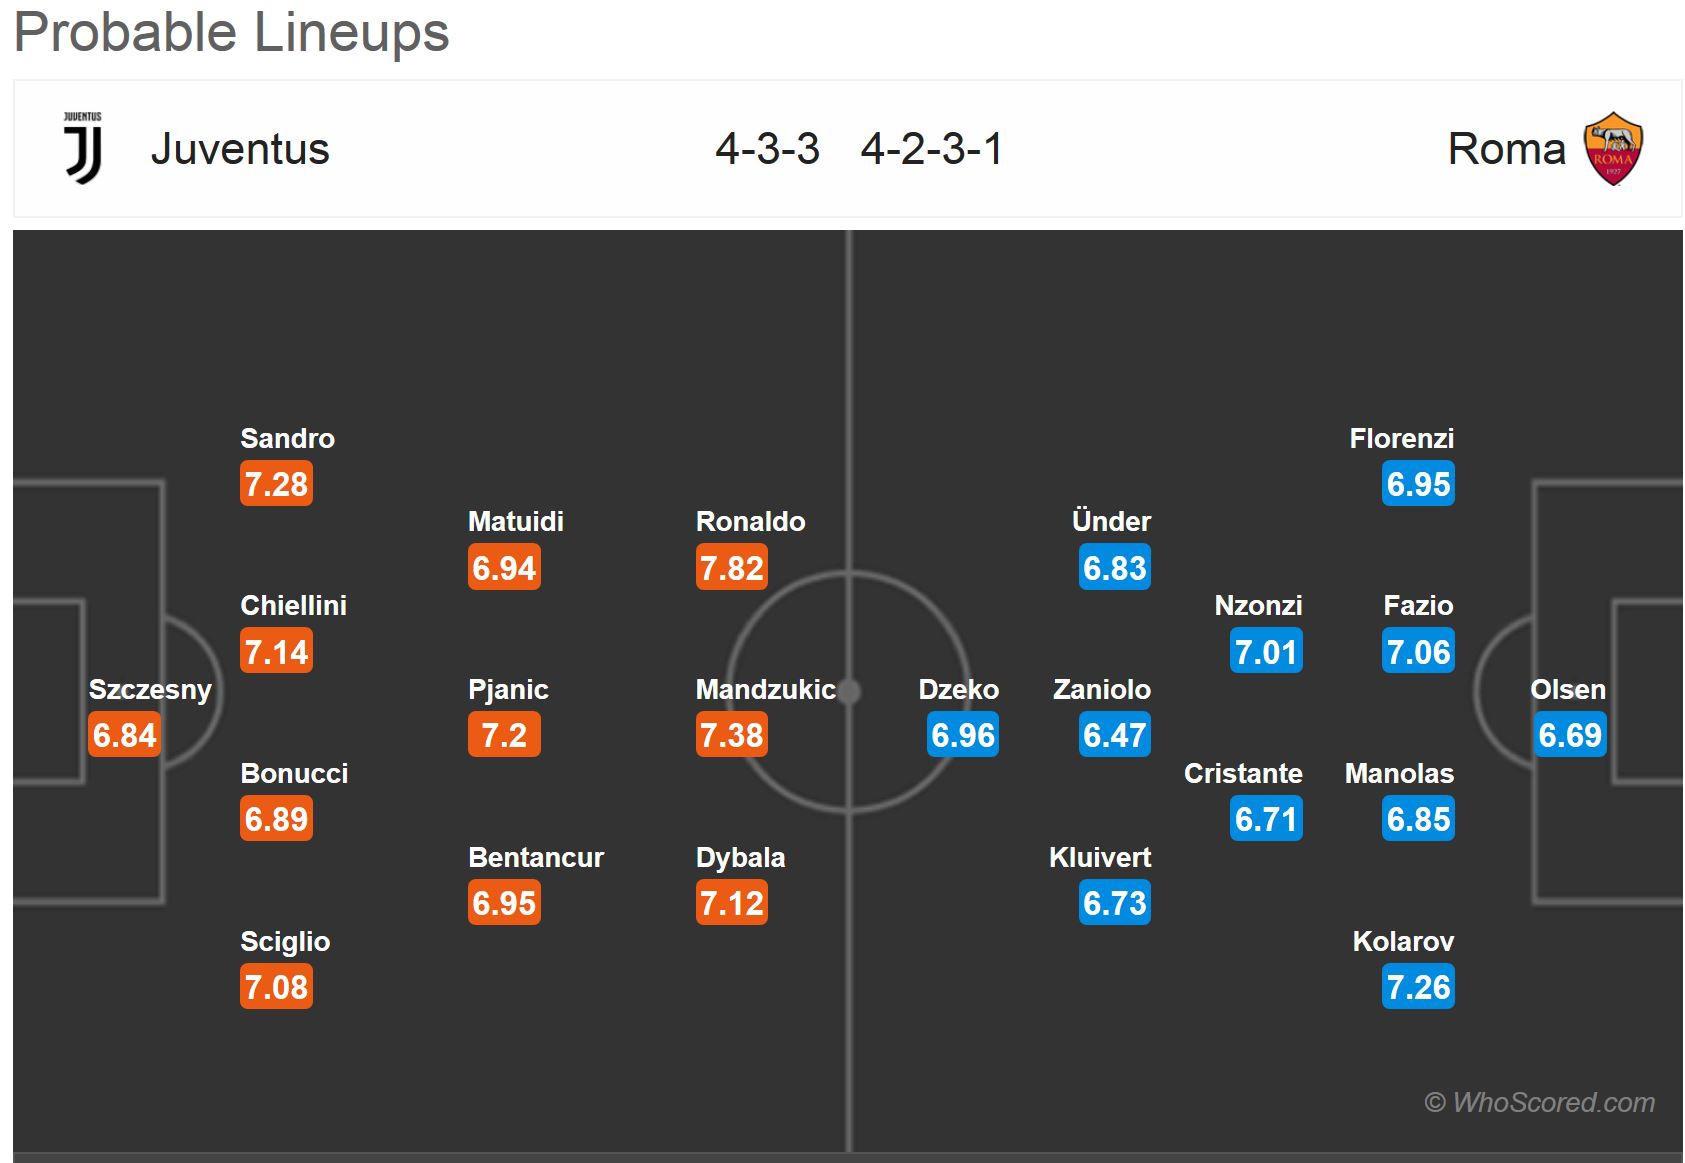Click the Zaniolo player name

coord(1101,689)
